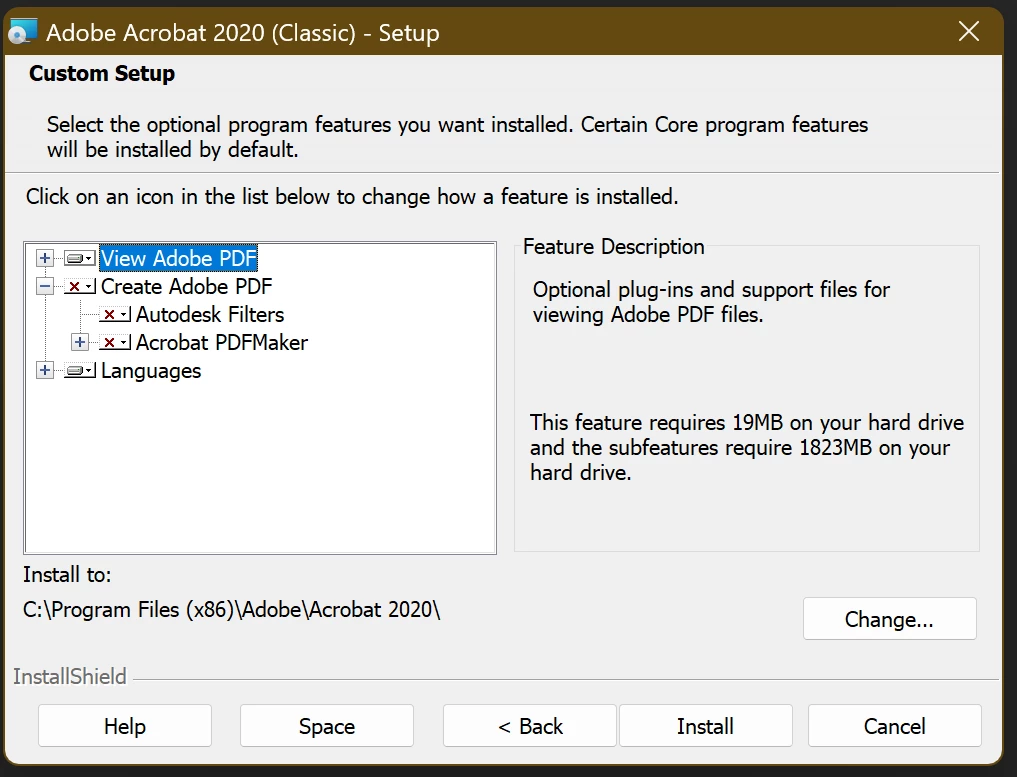Open red X icon for Create Adobe PDF
Image resolution: width=1017 pixels, height=777 pixels.
[80, 286]
